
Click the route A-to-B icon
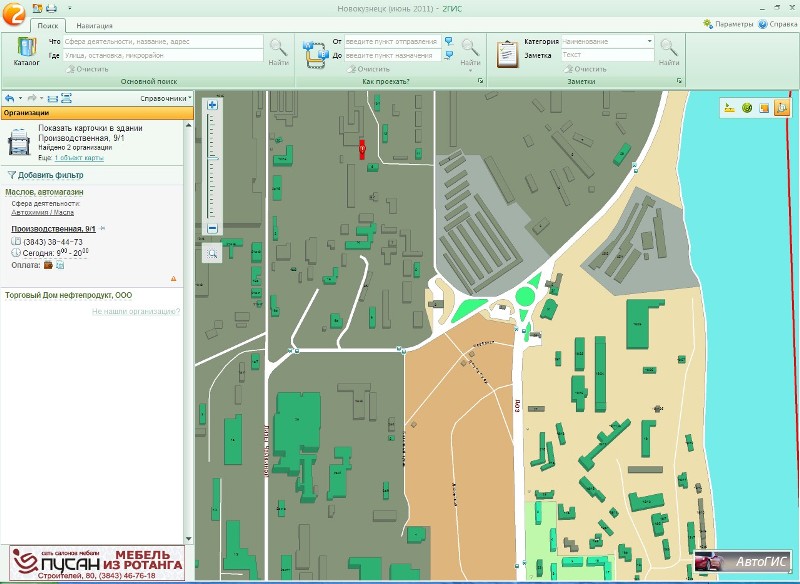click(314, 54)
